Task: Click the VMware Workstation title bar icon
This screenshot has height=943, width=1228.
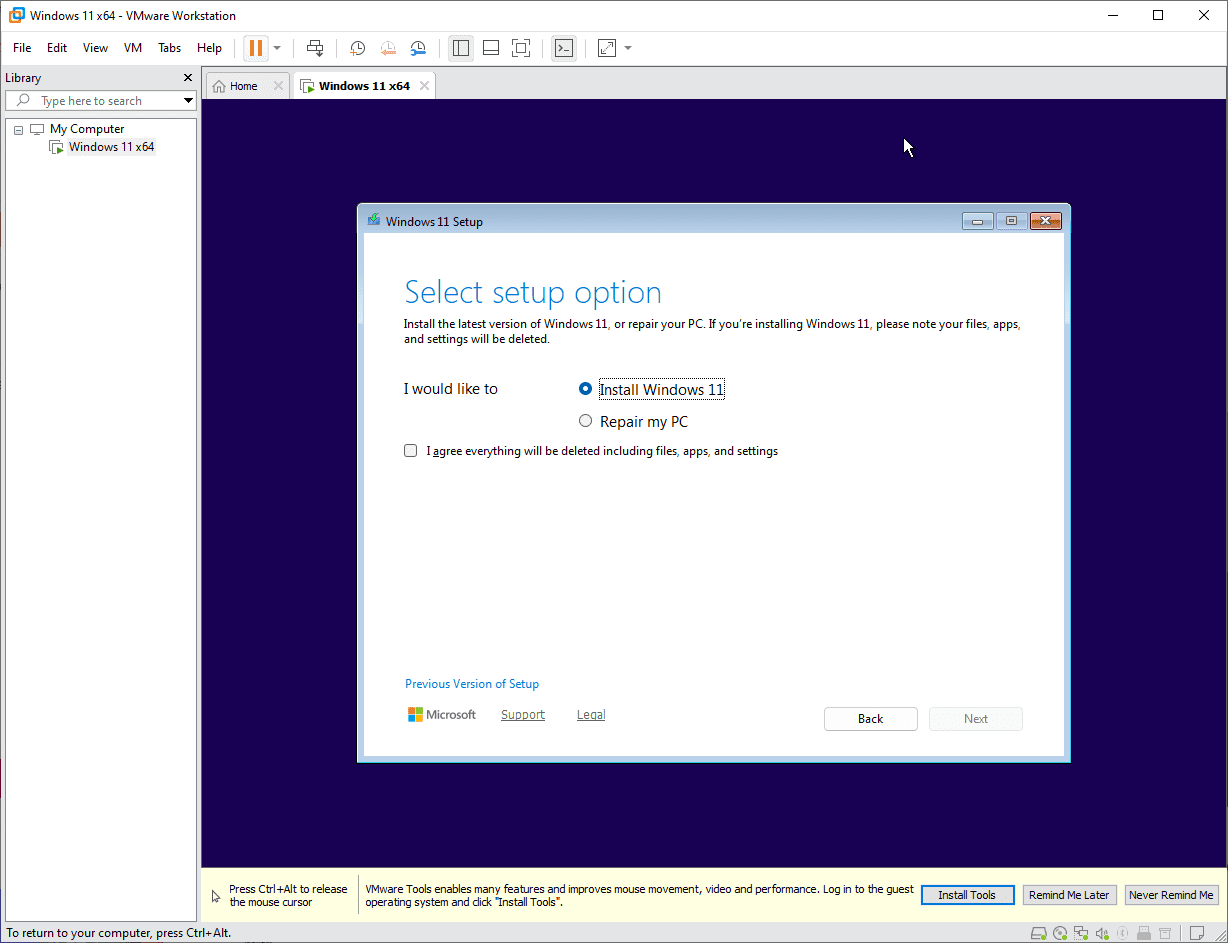Action: (17, 15)
